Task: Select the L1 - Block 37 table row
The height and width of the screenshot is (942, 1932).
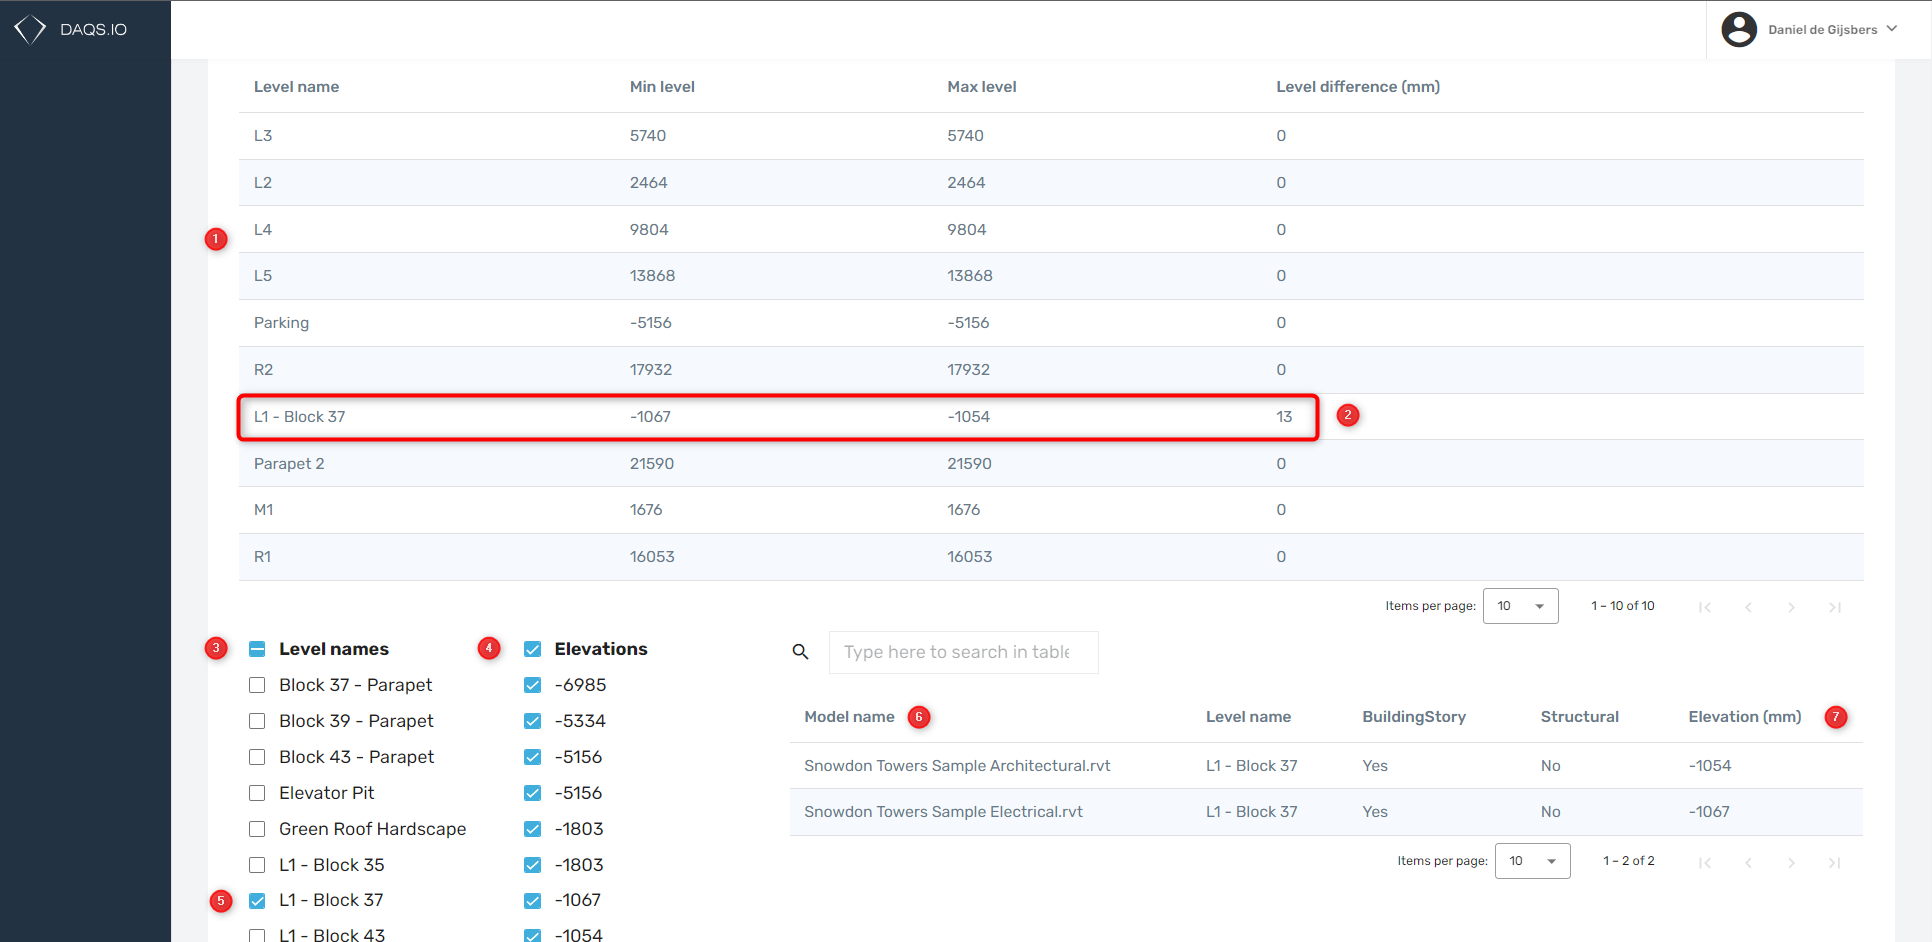Action: 777,417
